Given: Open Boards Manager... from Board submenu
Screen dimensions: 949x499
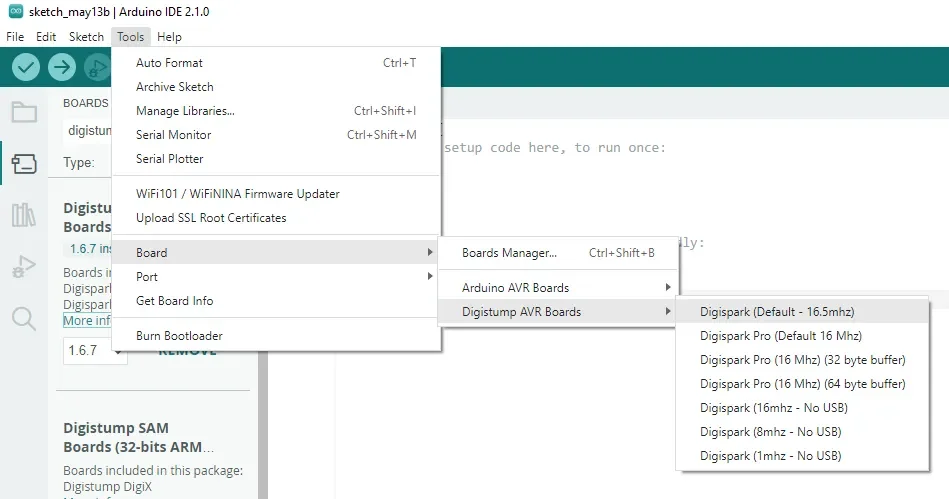Looking at the screenshot, I should coord(558,253).
